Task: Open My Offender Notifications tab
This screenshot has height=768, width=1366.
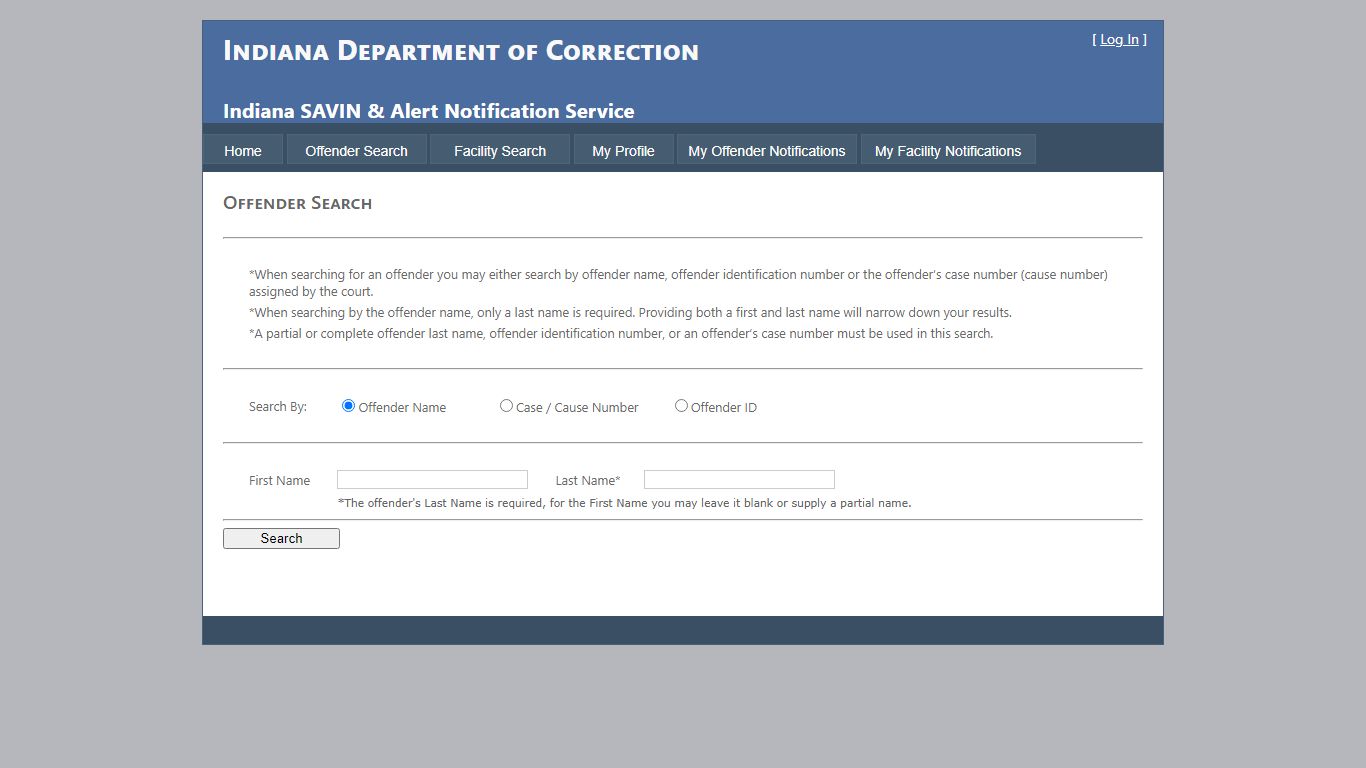Action: [x=767, y=150]
